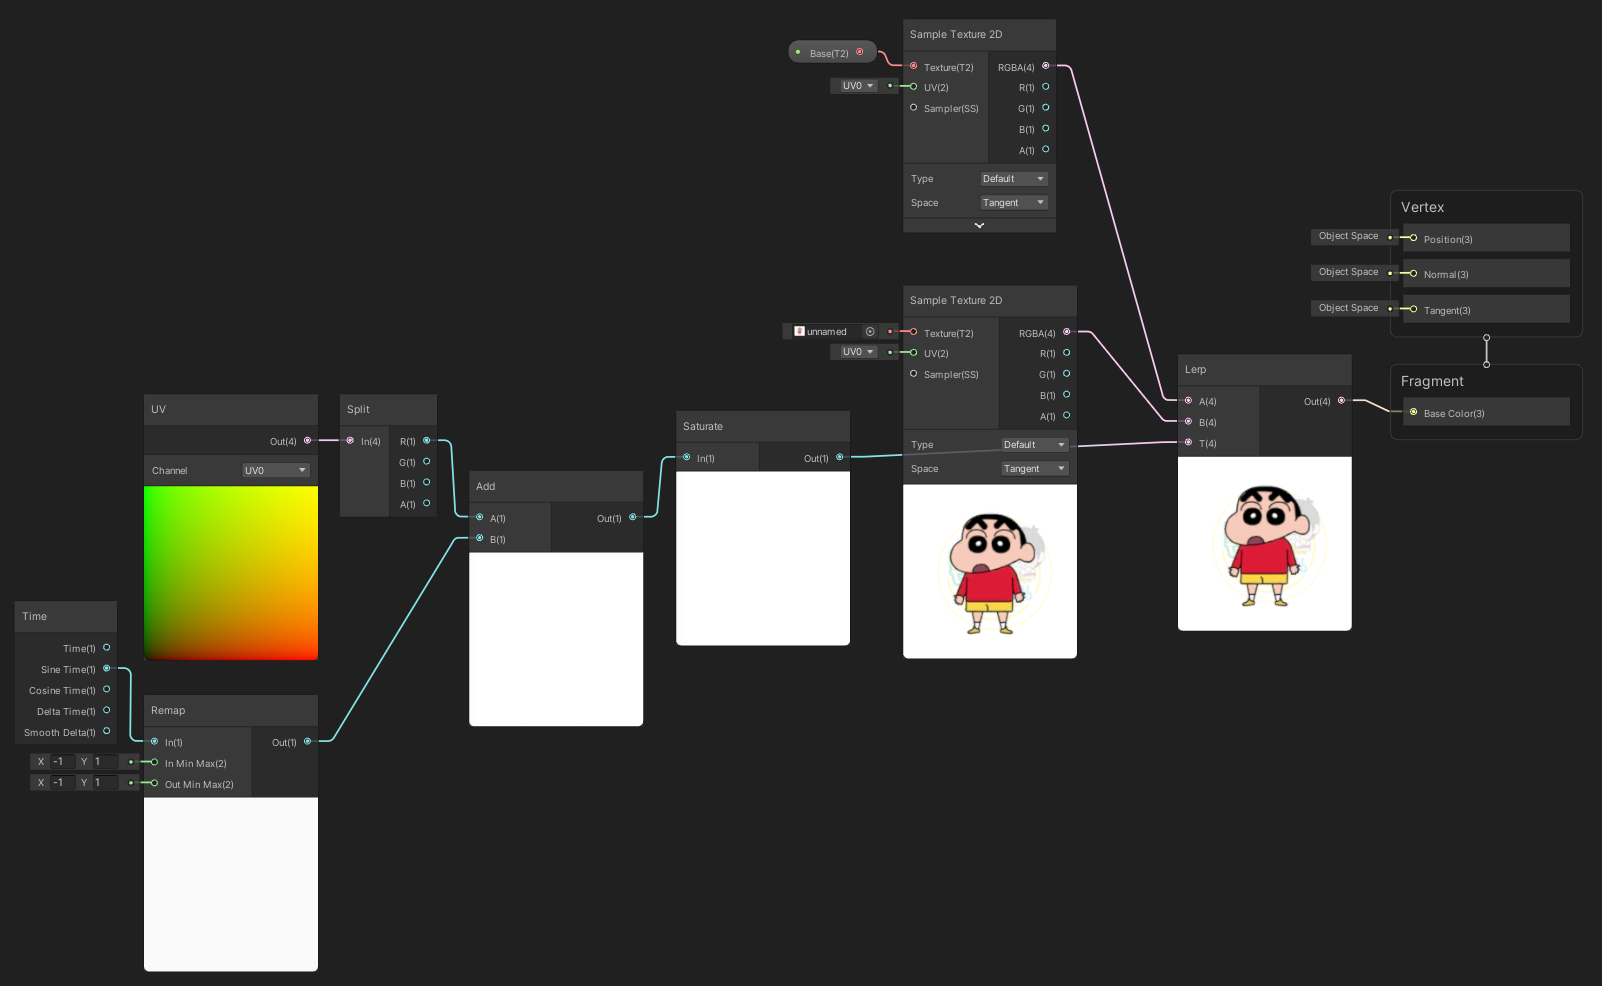Click X value field of Out Min Max
The image size is (1602, 986).
(x=61, y=783)
